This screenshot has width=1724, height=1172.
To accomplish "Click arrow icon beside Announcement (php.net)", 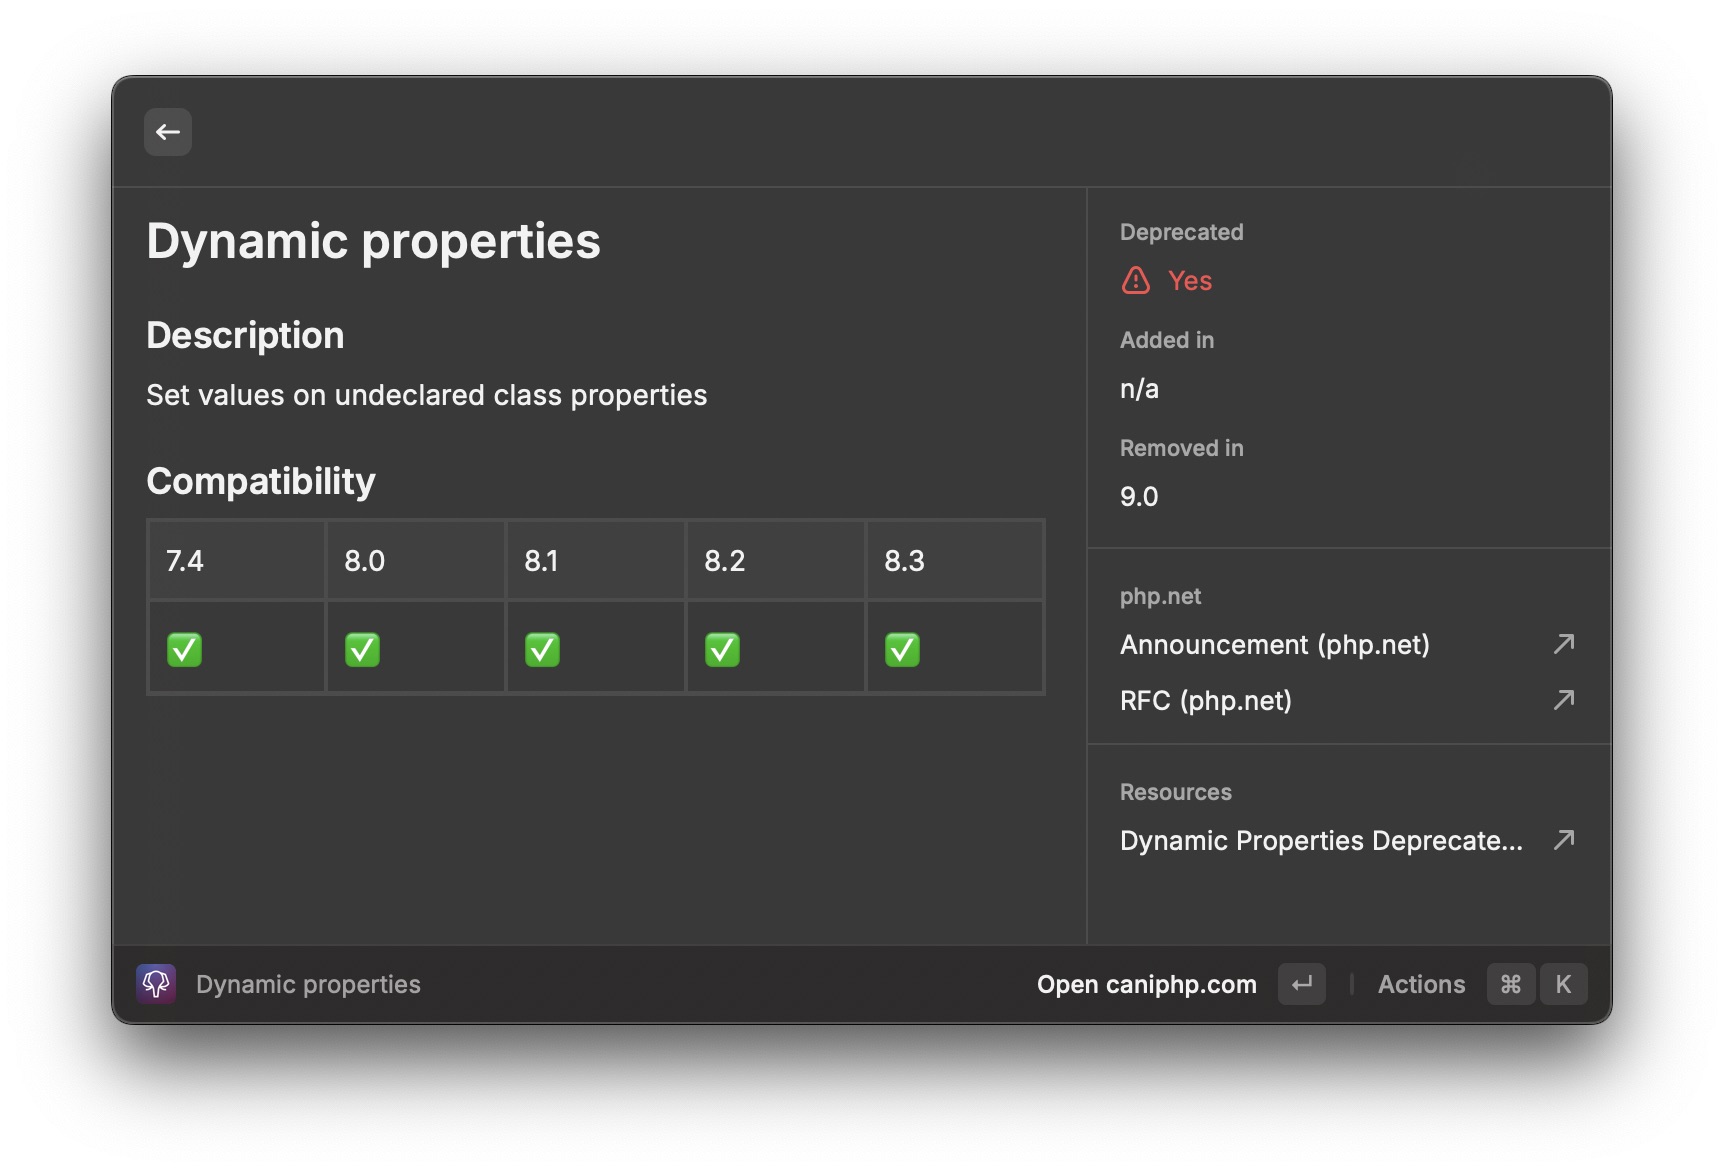I will (x=1564, y=644).
